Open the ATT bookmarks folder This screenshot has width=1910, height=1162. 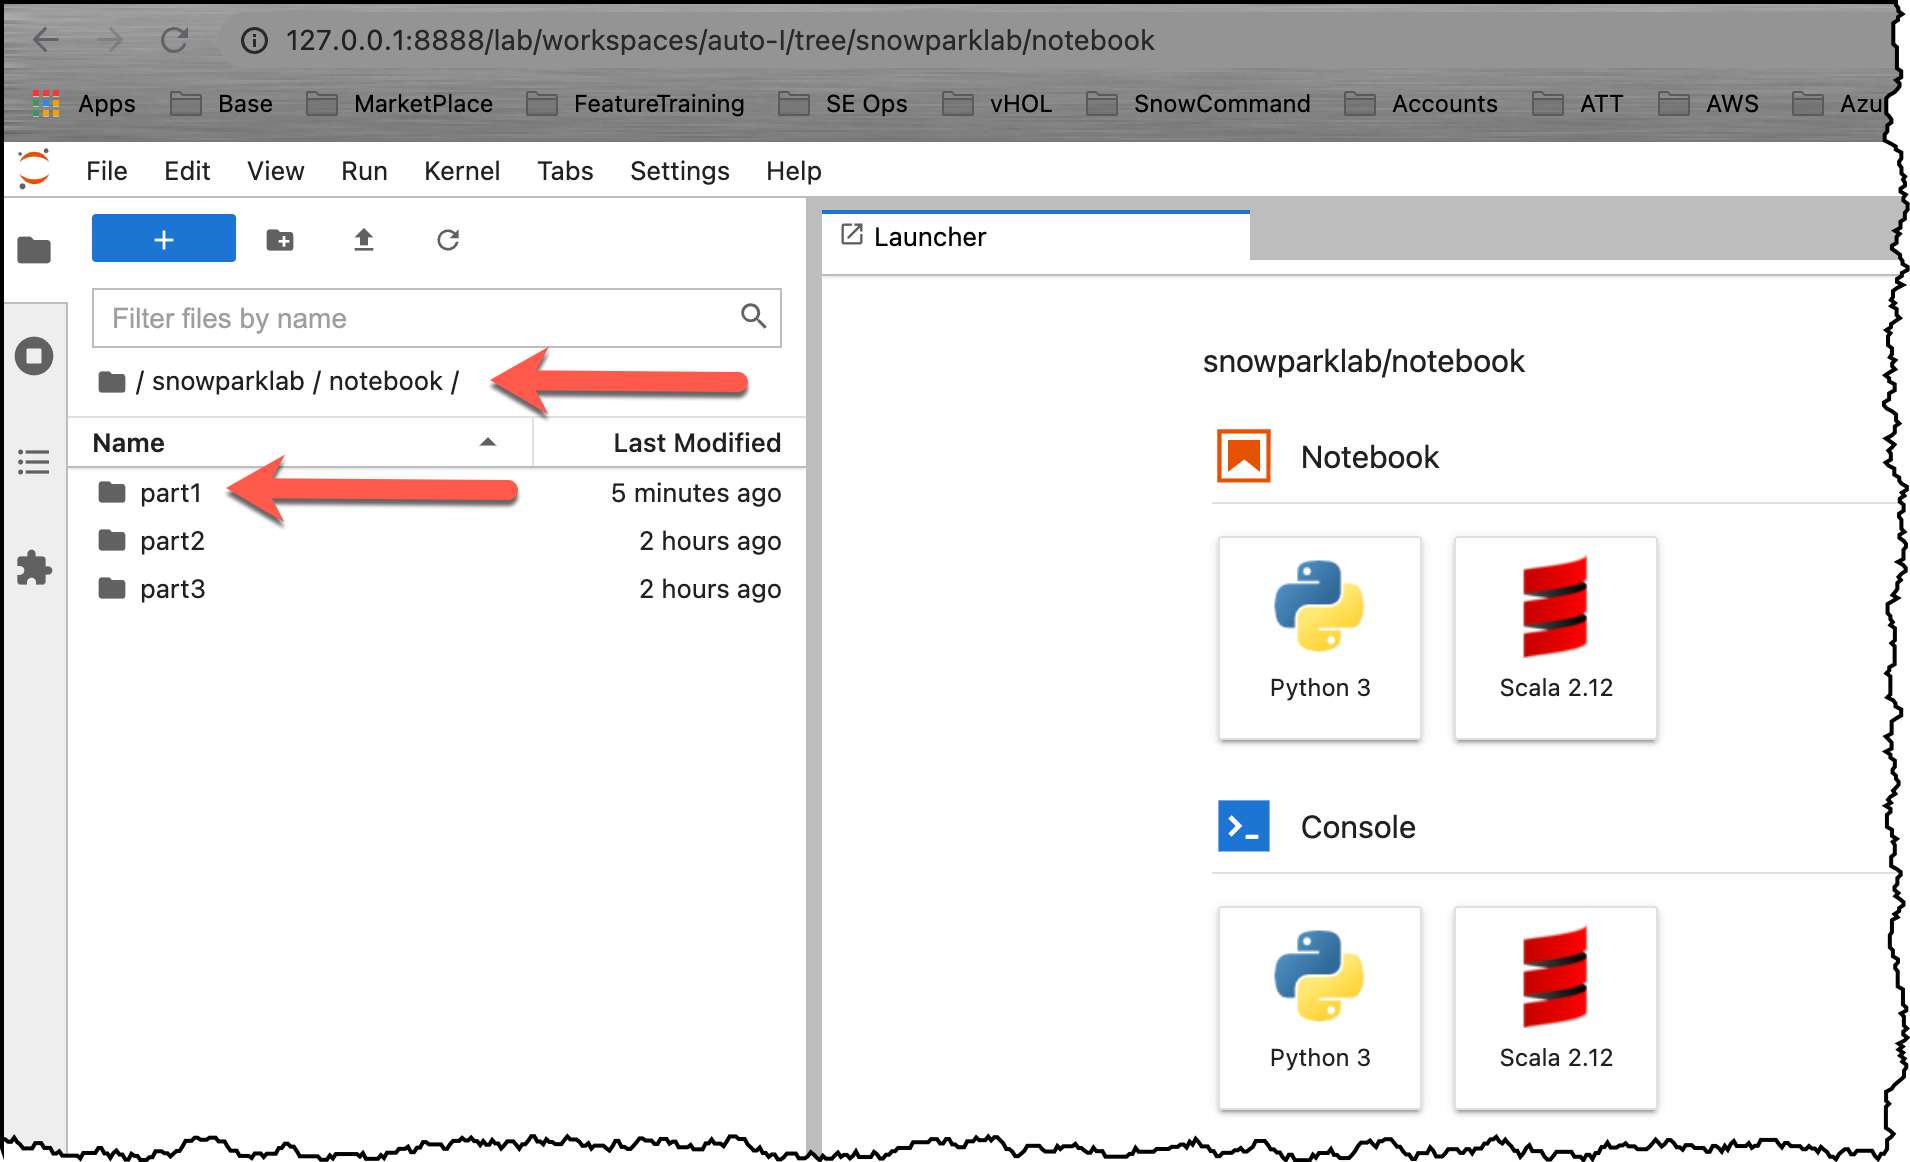[1578, 104]
